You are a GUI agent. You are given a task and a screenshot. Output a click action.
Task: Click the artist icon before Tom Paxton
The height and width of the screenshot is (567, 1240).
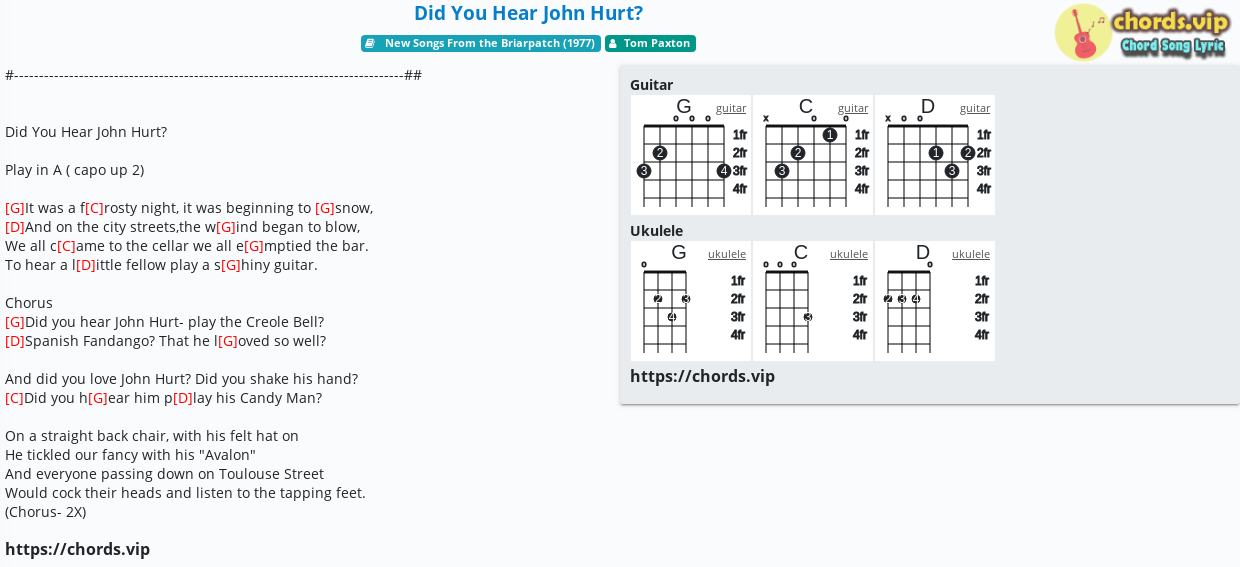pos(613,43)
